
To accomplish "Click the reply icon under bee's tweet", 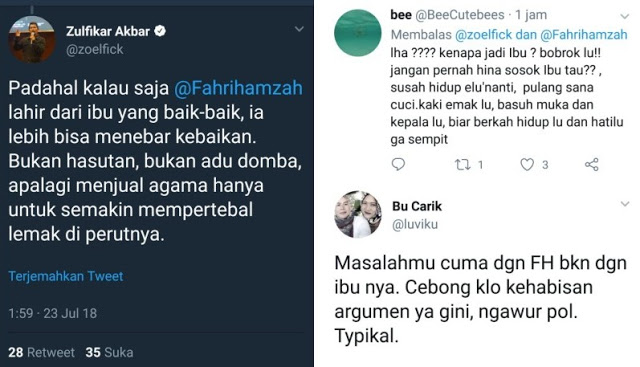I will coord(398,165).
